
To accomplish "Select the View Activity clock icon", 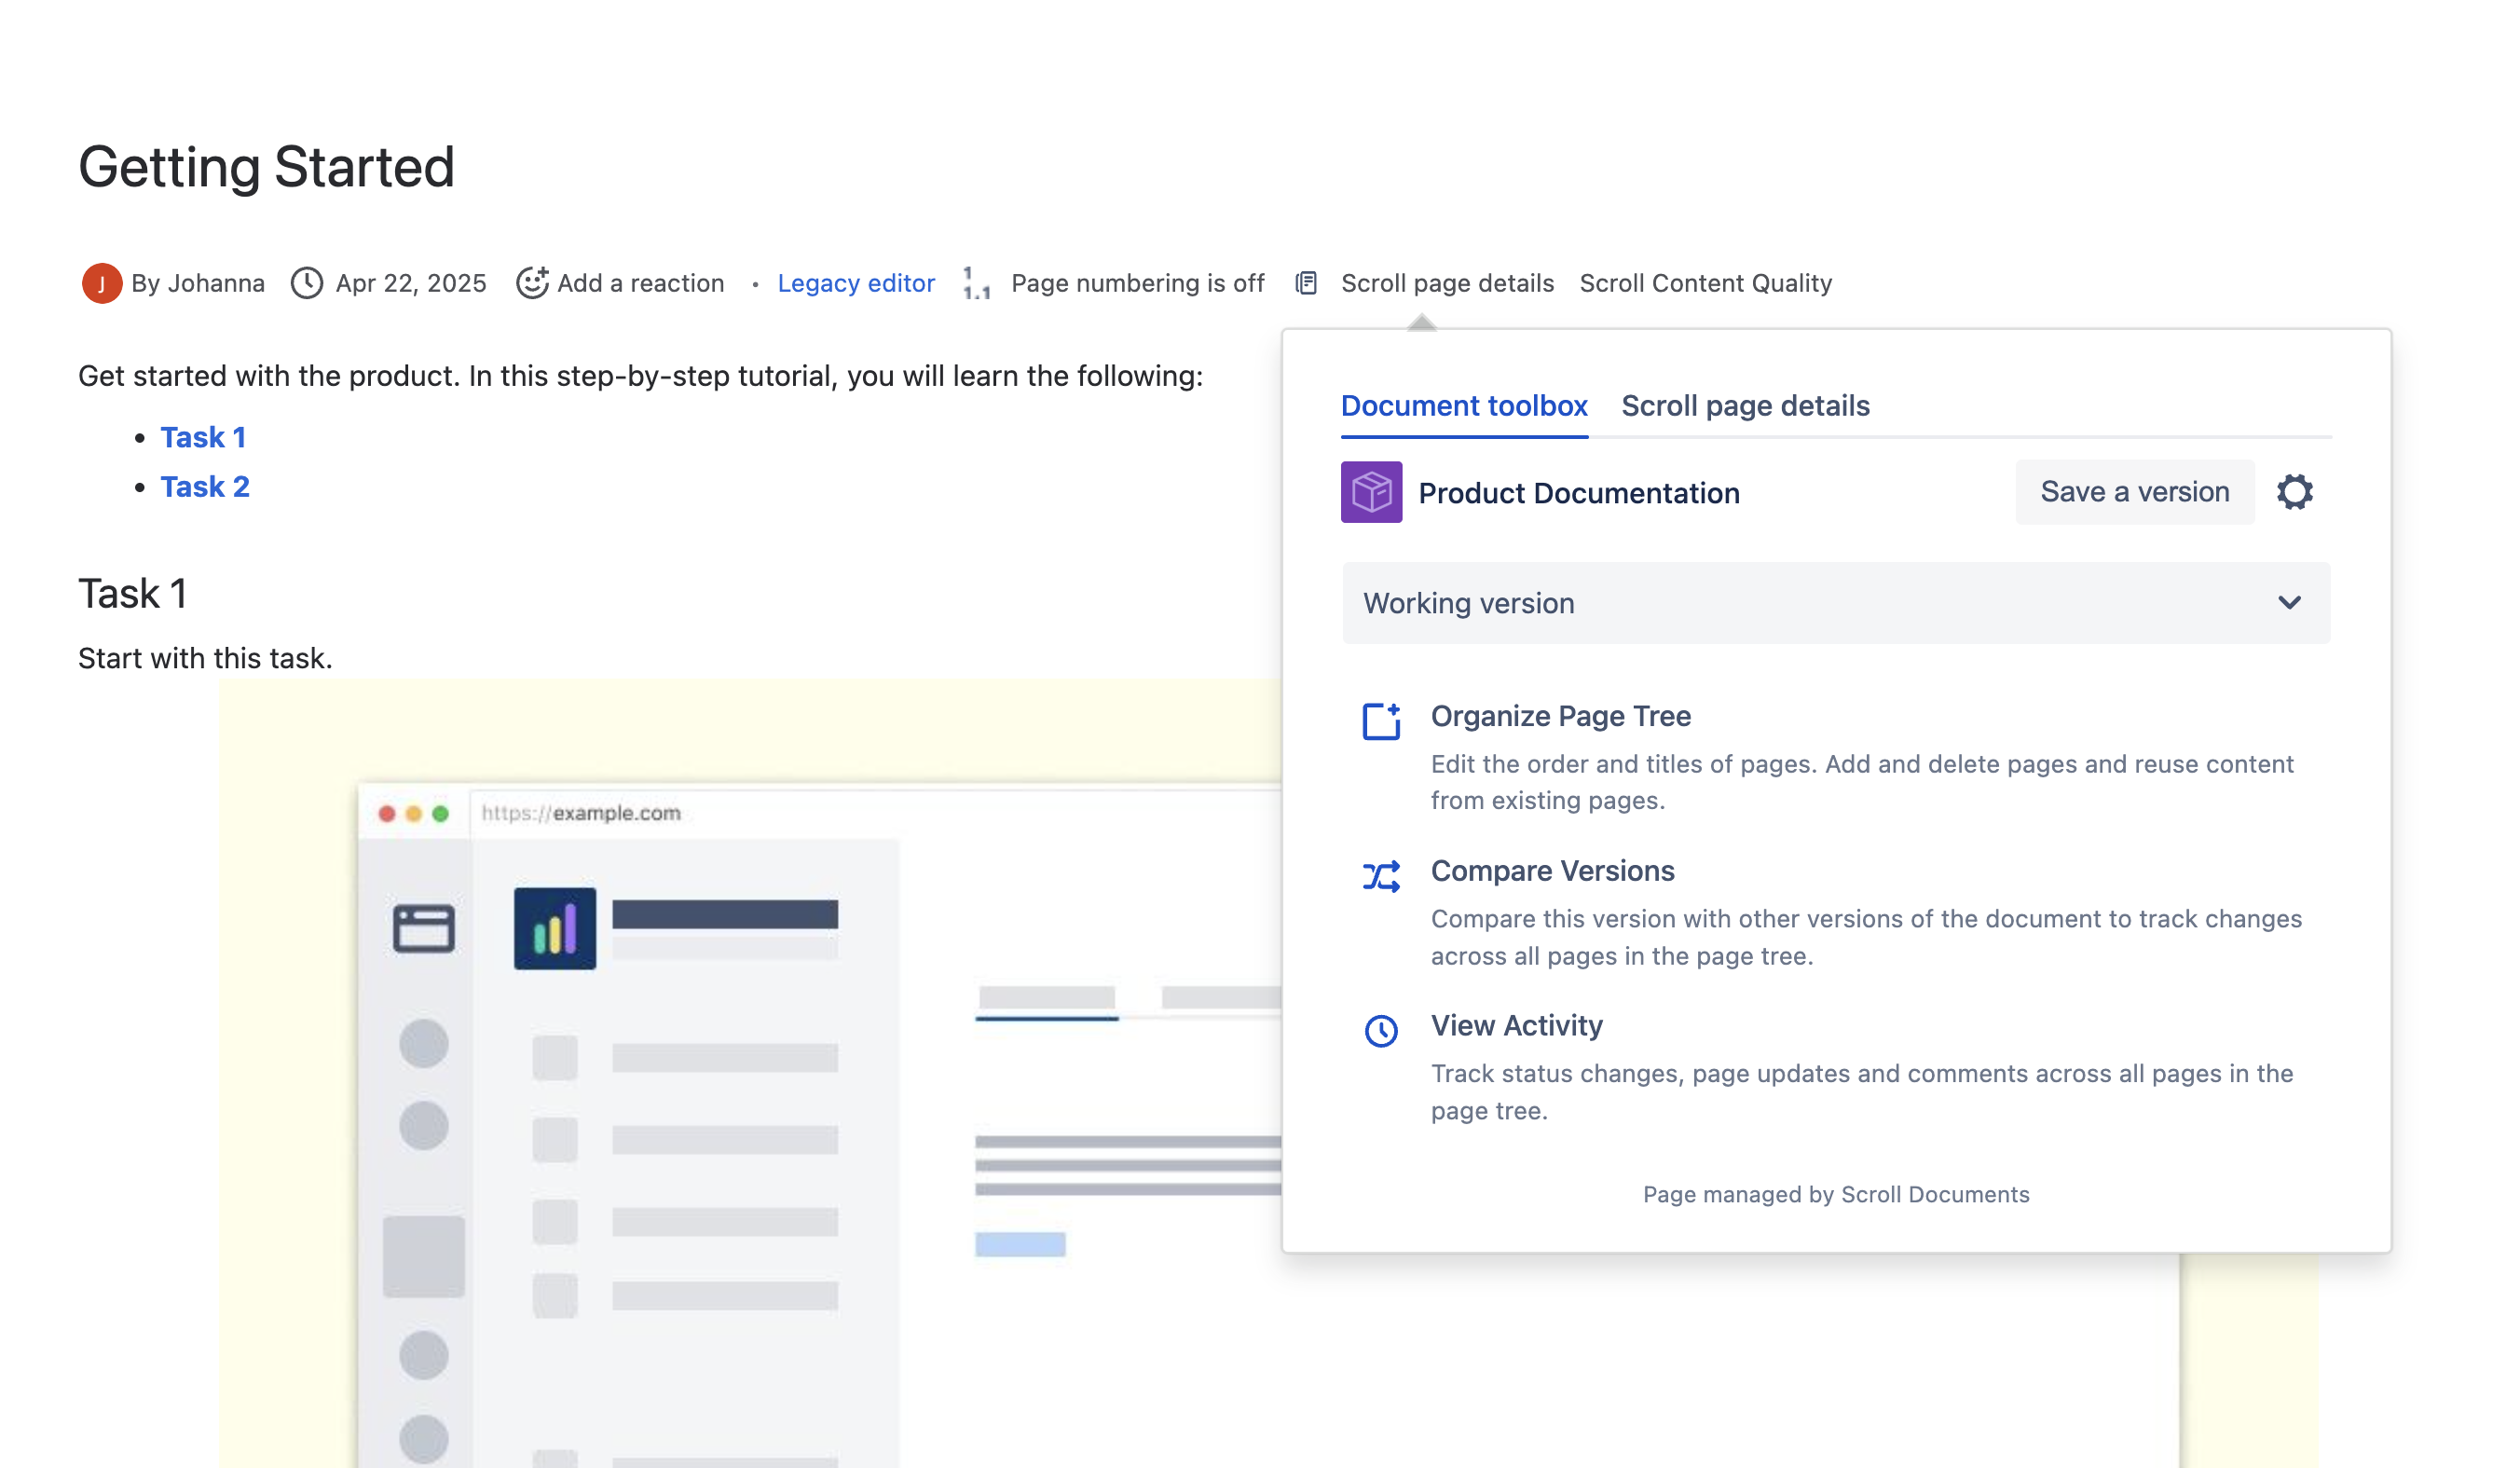I will tap(1381, 1030).
